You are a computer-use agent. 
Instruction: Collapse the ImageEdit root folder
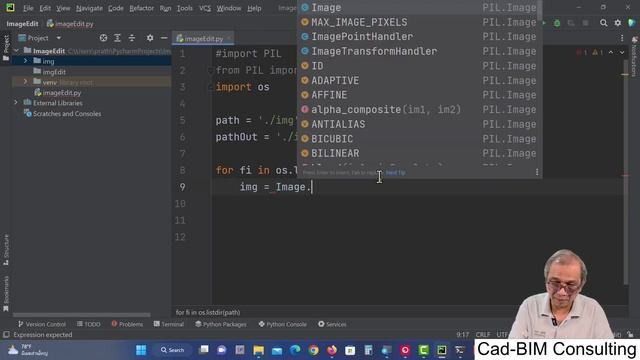coord(16,51)
